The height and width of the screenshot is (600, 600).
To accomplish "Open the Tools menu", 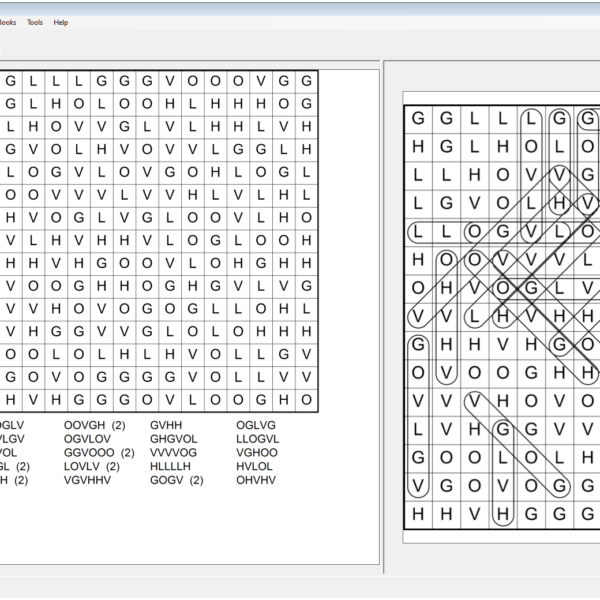I will (x=35, y=22).
